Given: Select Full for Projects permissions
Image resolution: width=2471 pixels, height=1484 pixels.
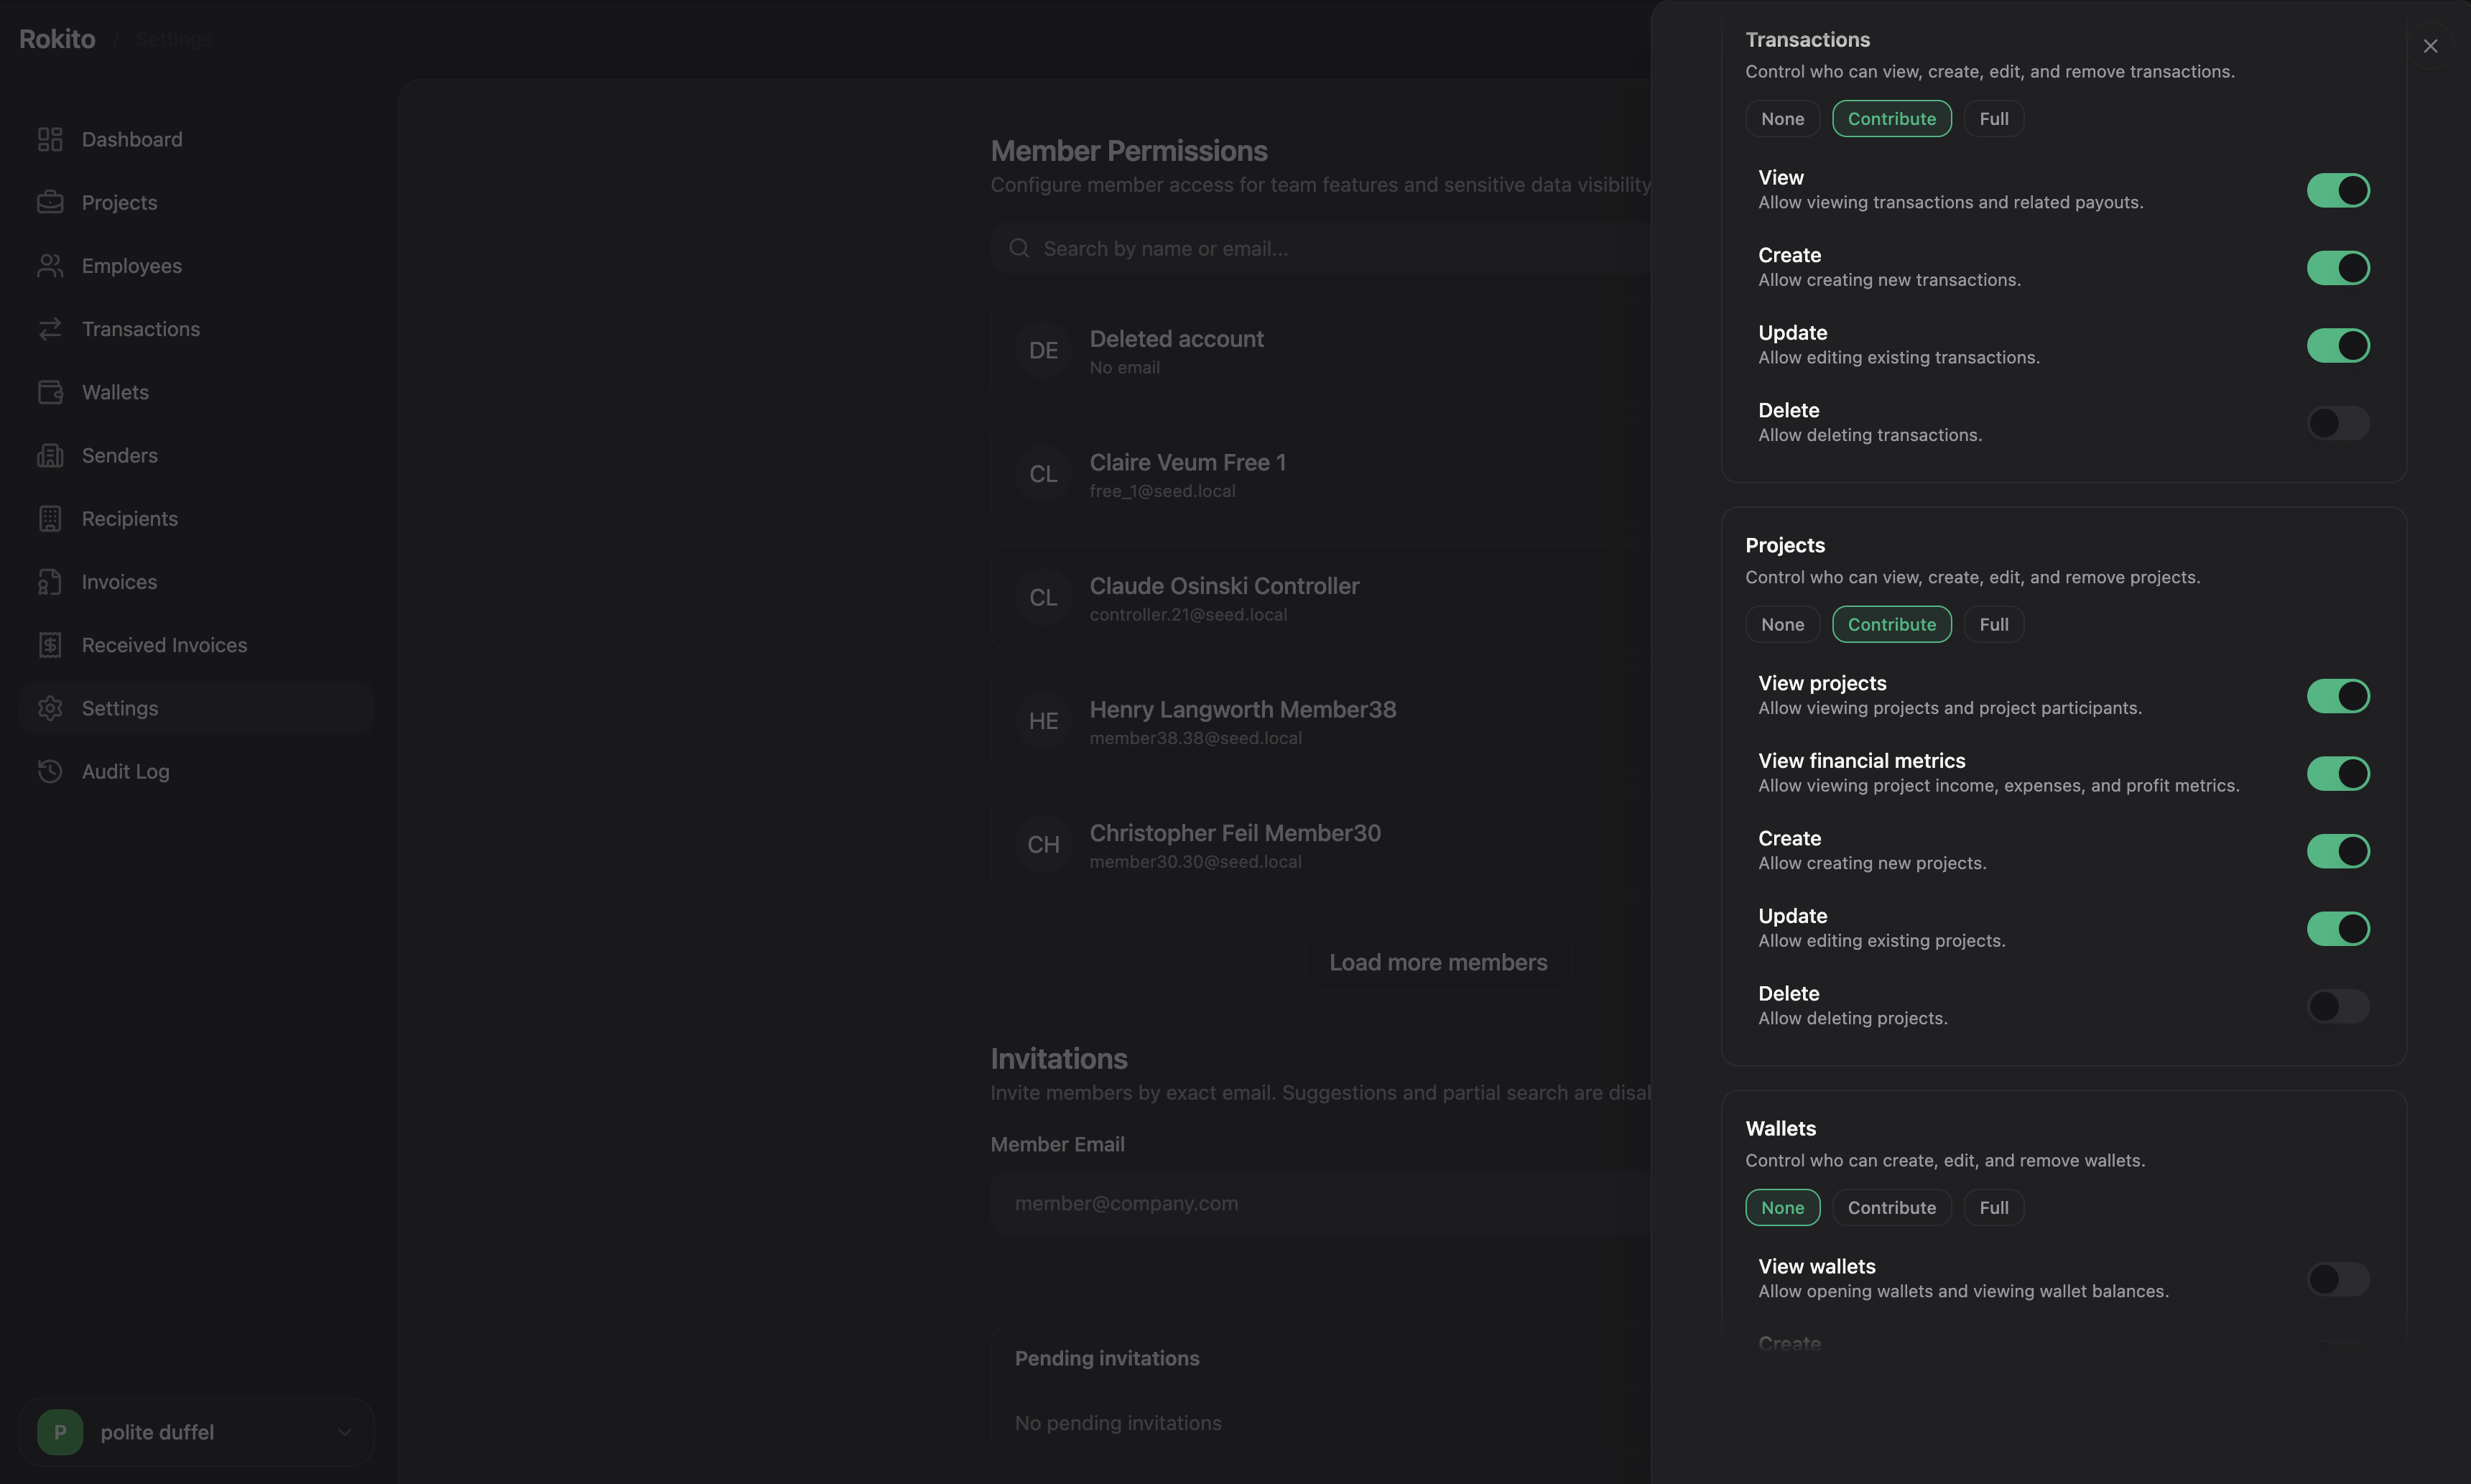Looking at the screenshot, I should coord(1993,623).
